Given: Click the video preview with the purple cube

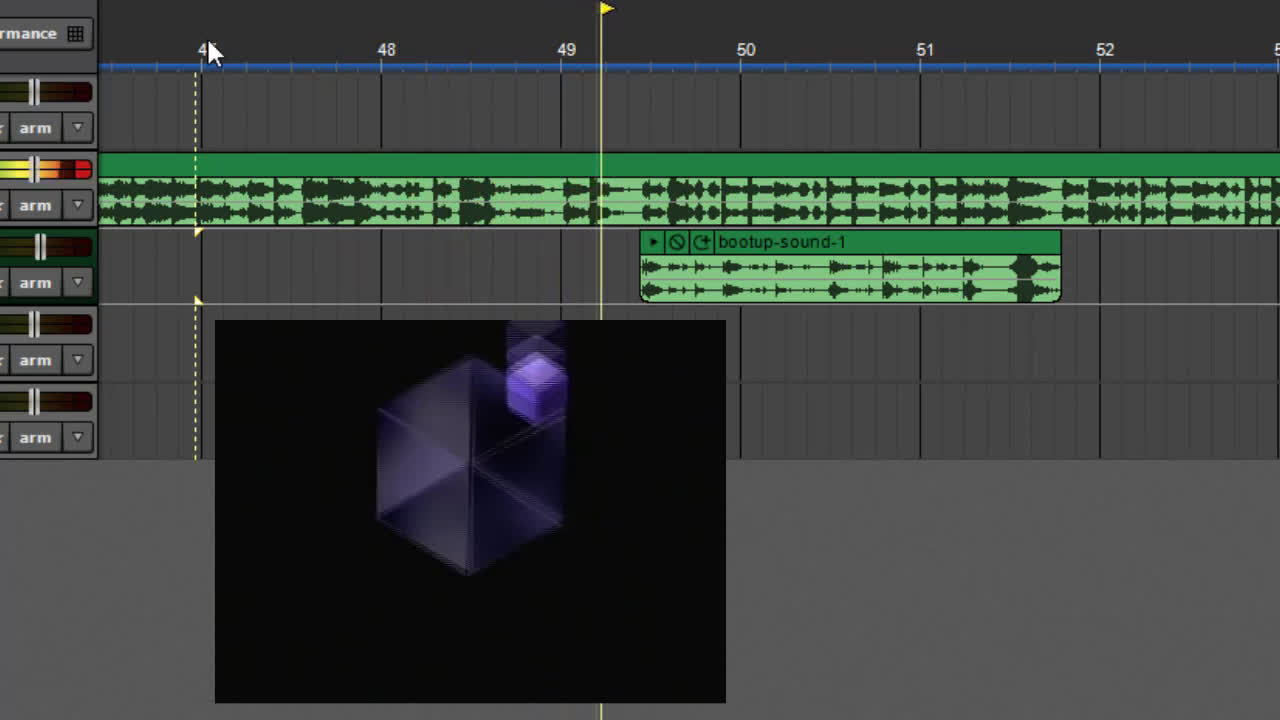Looking at the screenshot, I should coord(470,510).
